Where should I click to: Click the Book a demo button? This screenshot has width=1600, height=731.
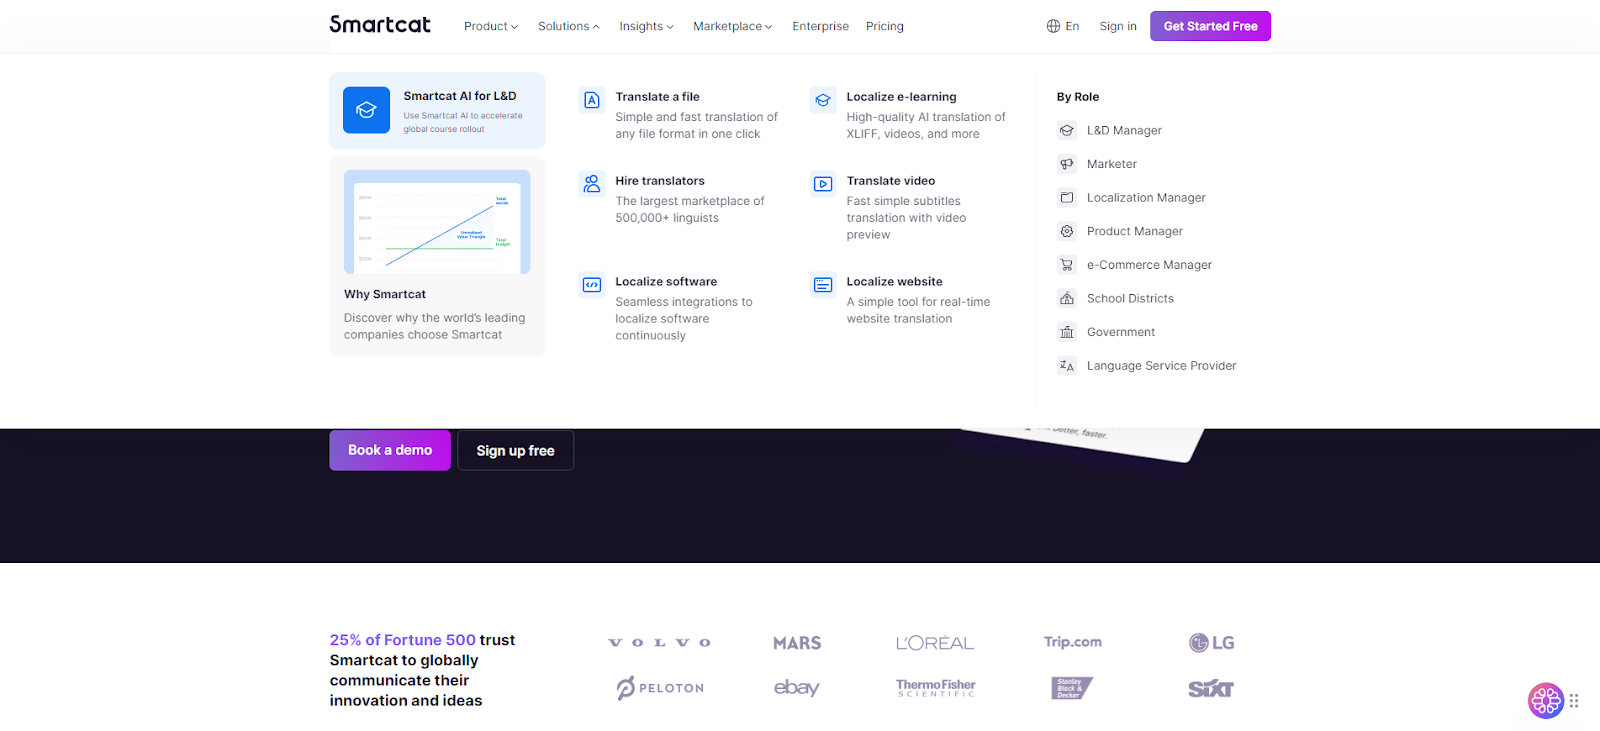[x=390, y=450]
